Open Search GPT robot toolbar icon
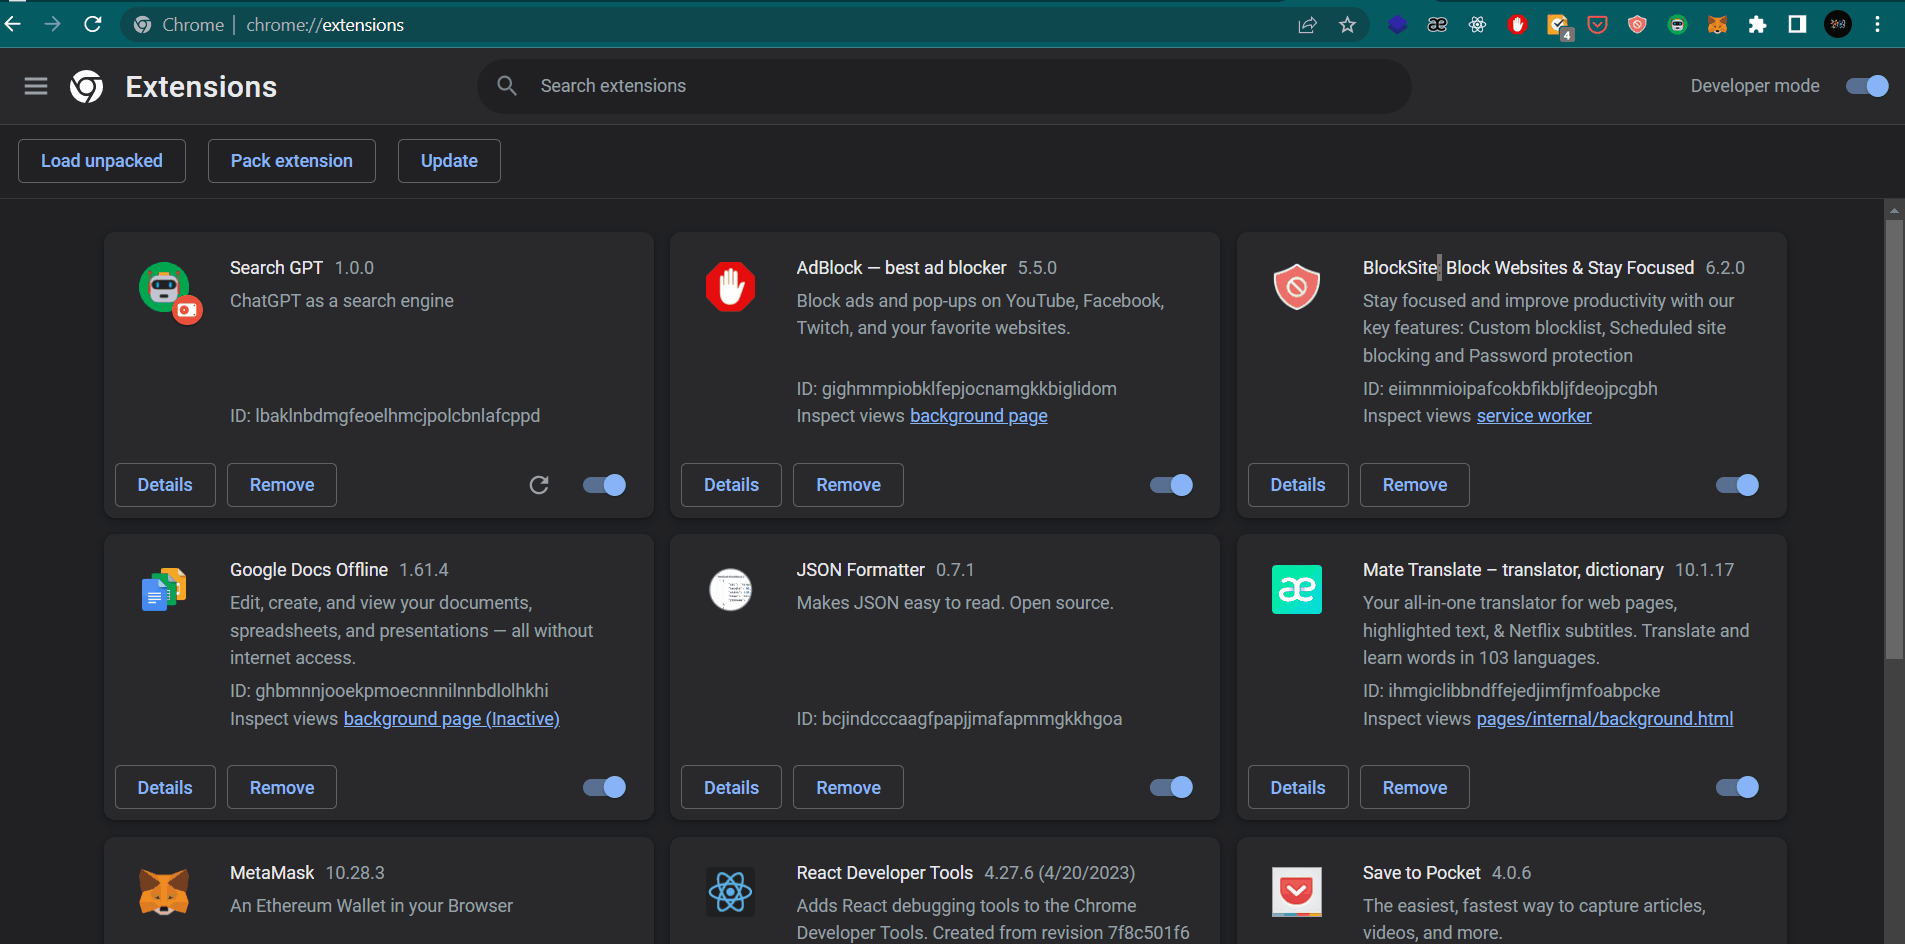1905x944 pixels. point(1677,25)
